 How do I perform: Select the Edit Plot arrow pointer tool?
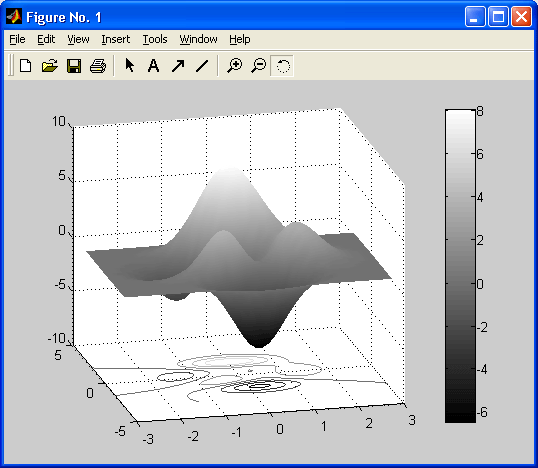(x=129, y=65)
